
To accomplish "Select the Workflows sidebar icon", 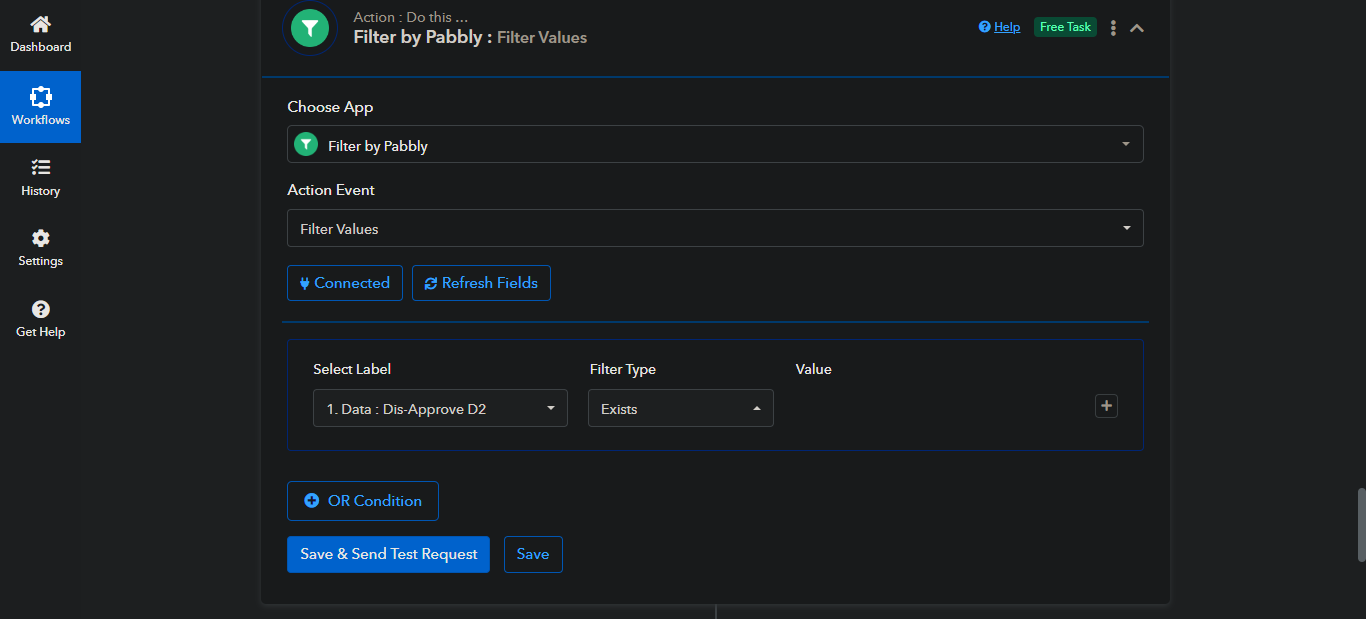I will [x=40, y=96].
